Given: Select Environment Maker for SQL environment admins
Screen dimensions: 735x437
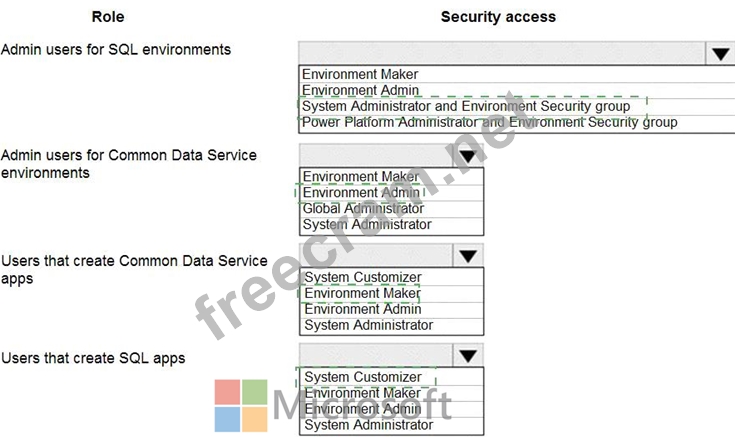Looking at the screenshot, I should [517, 74].
